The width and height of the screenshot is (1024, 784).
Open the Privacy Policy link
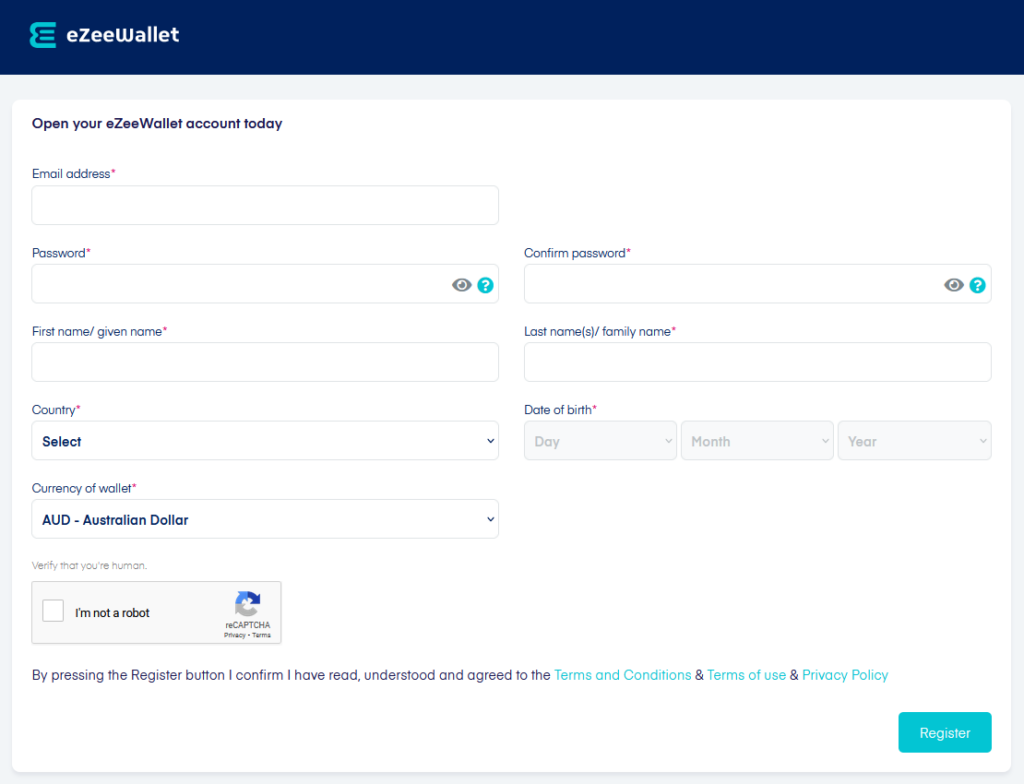tap(845, 675)
